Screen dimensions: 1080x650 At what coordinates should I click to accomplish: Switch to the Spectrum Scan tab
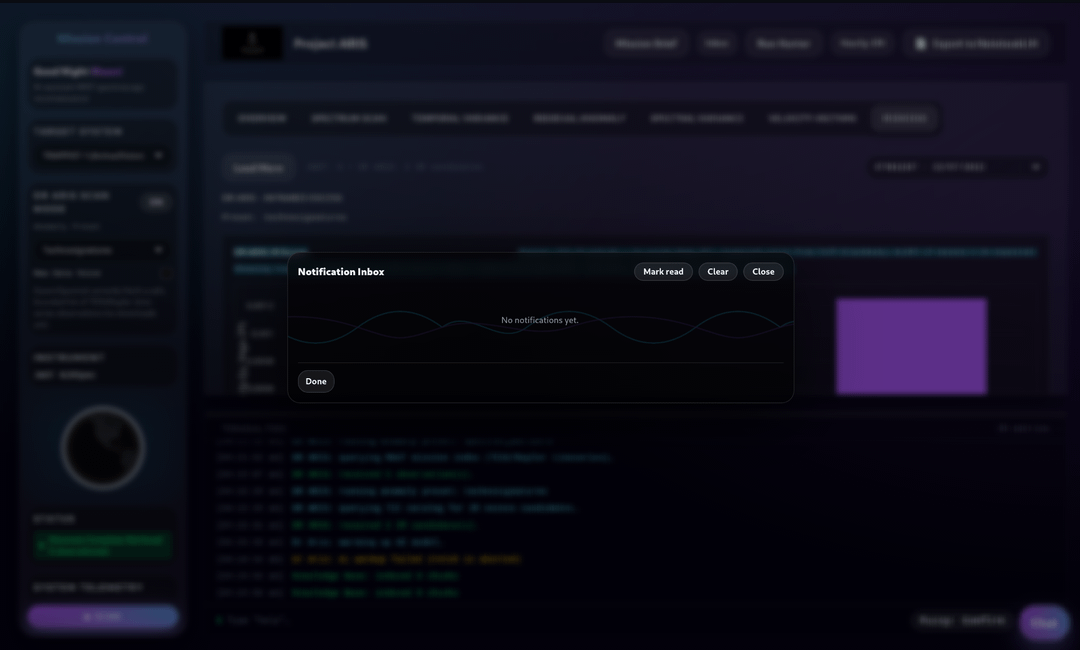[x=348, y=118]
